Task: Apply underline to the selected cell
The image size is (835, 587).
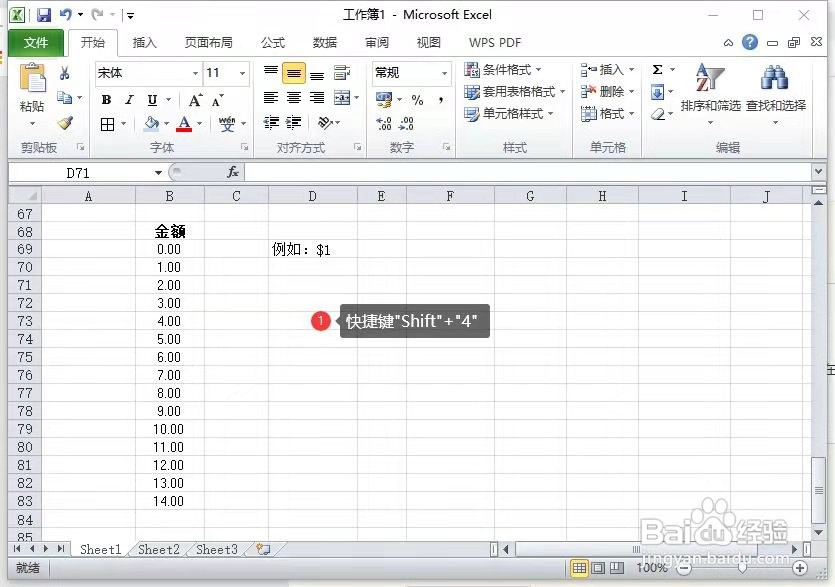Action: 150,100
